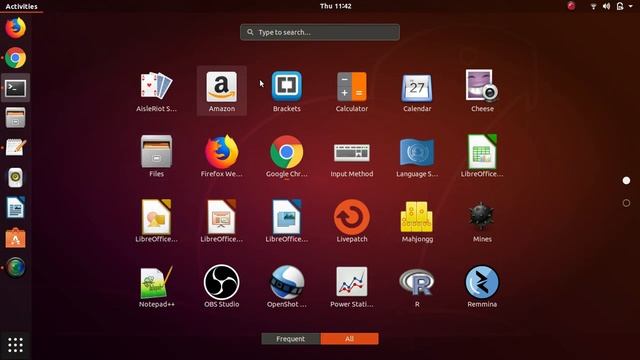
Task: Open Power Statistics
Action: click(x=352, y=287)
